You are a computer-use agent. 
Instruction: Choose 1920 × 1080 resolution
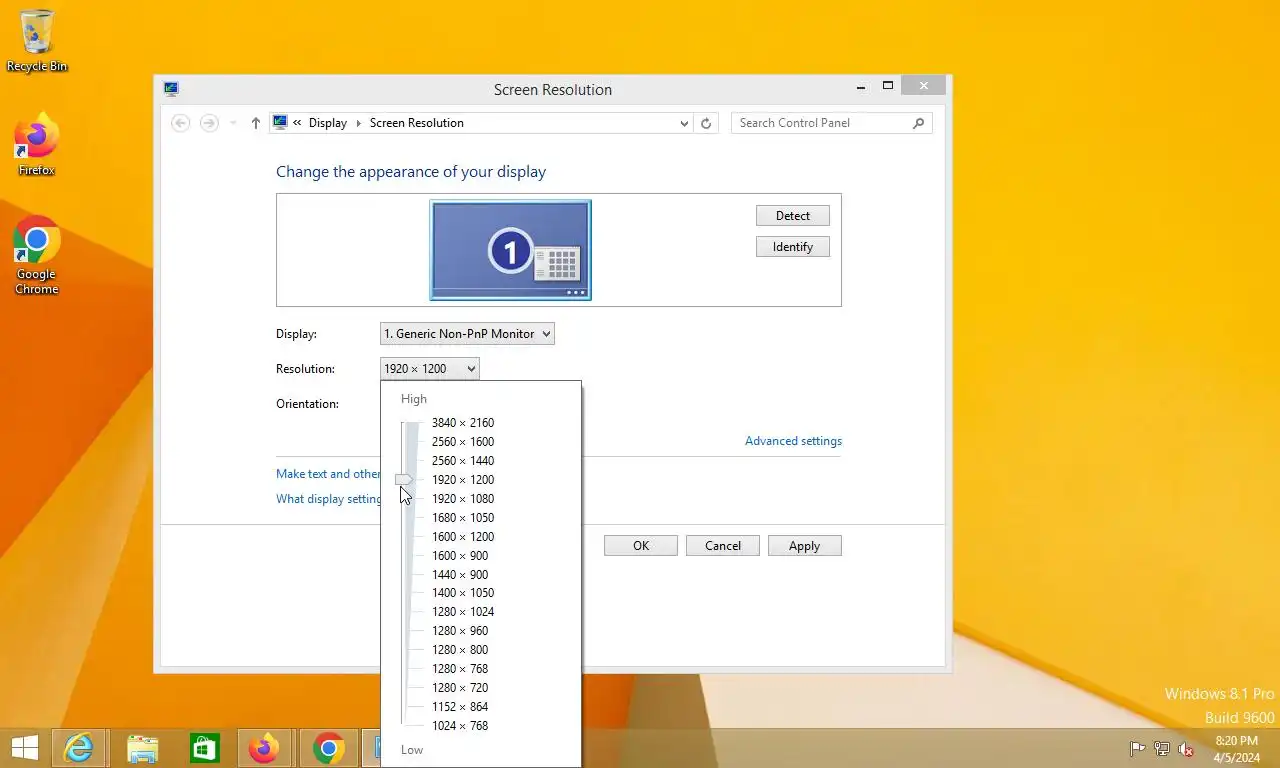click(x=463, y=499)
